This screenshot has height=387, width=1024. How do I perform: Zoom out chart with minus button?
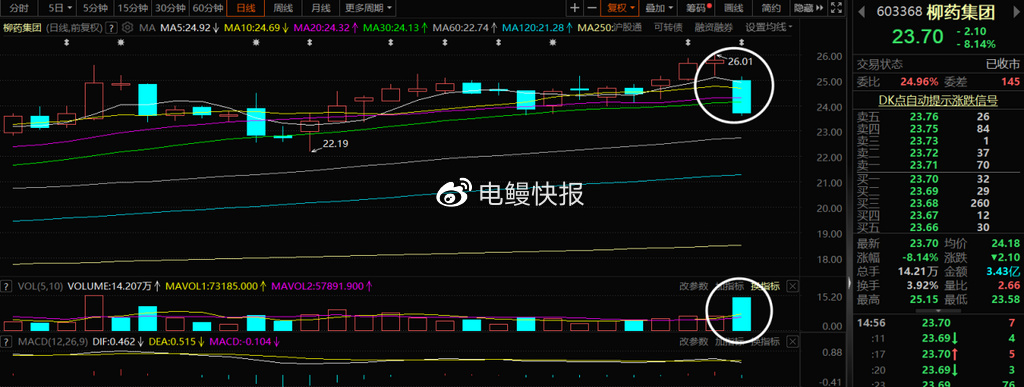(x=592, y=8)
